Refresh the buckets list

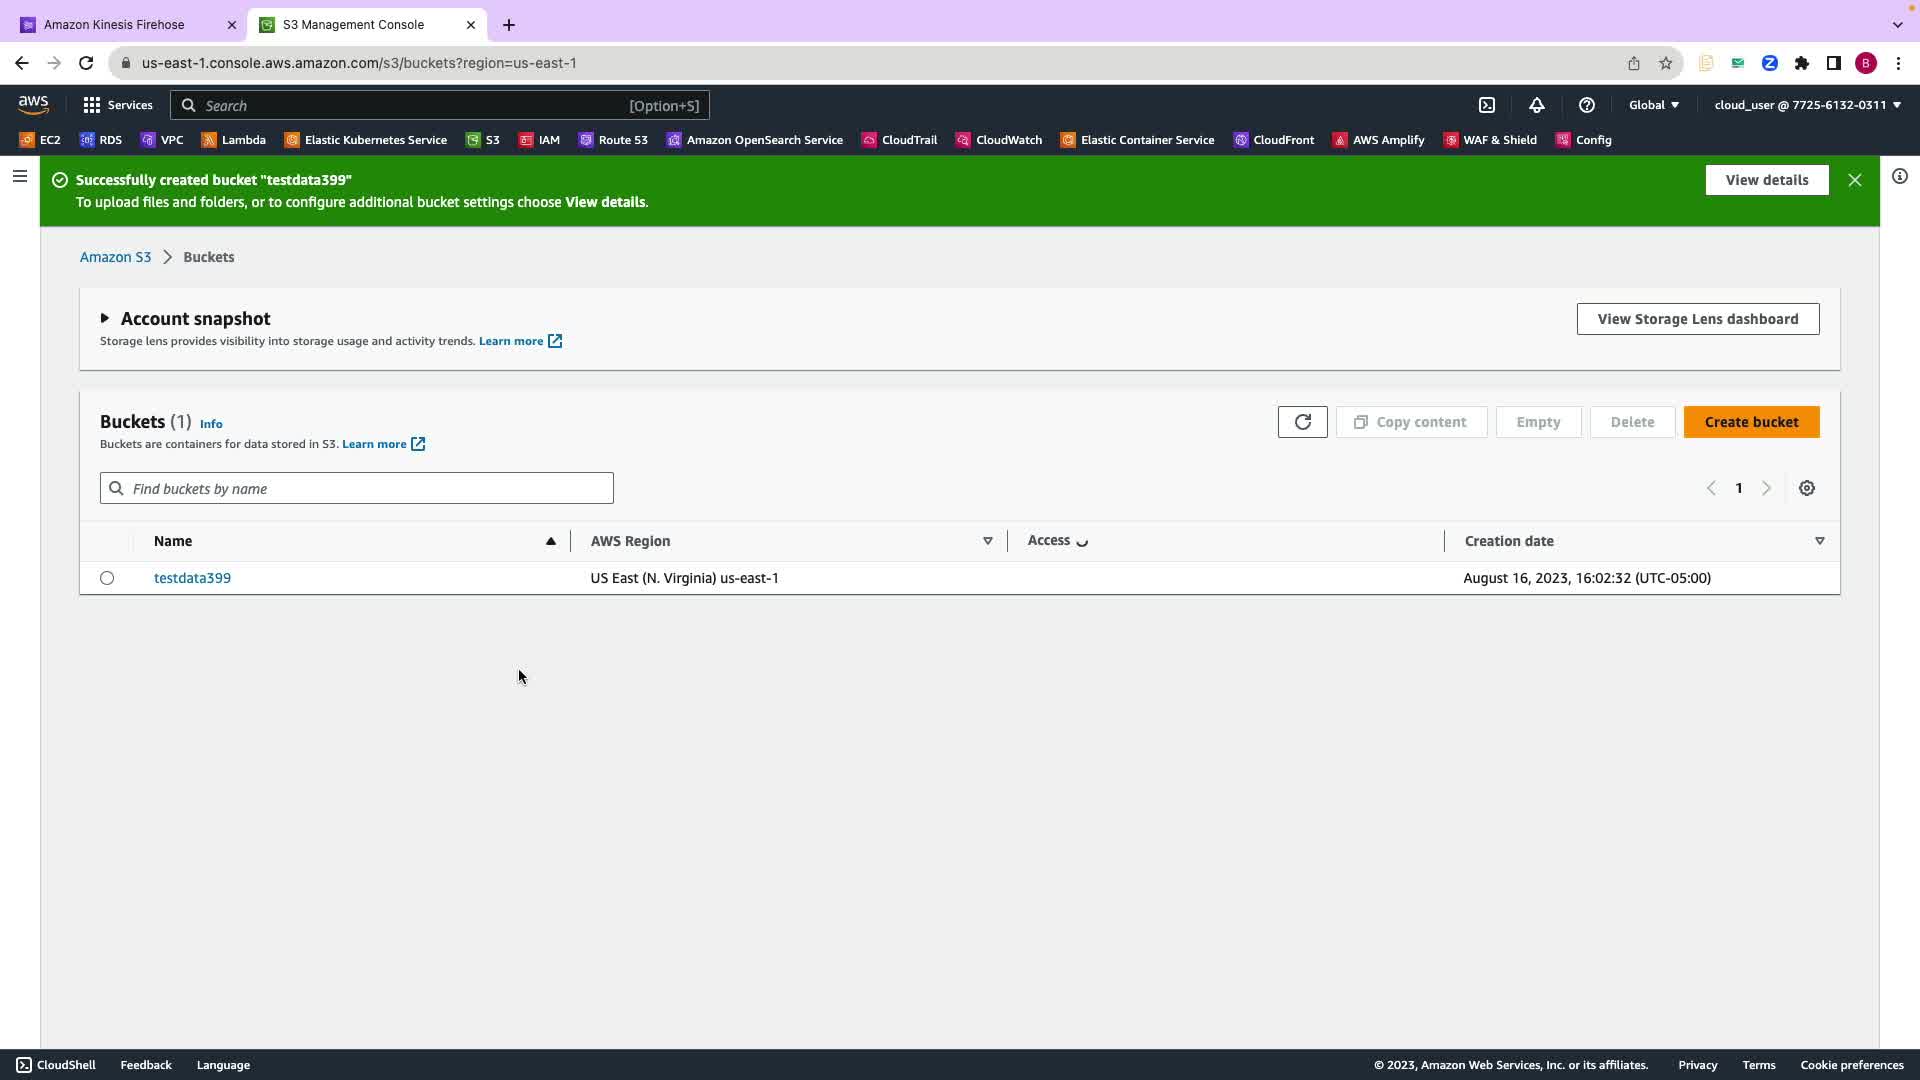pos(1302,422)
